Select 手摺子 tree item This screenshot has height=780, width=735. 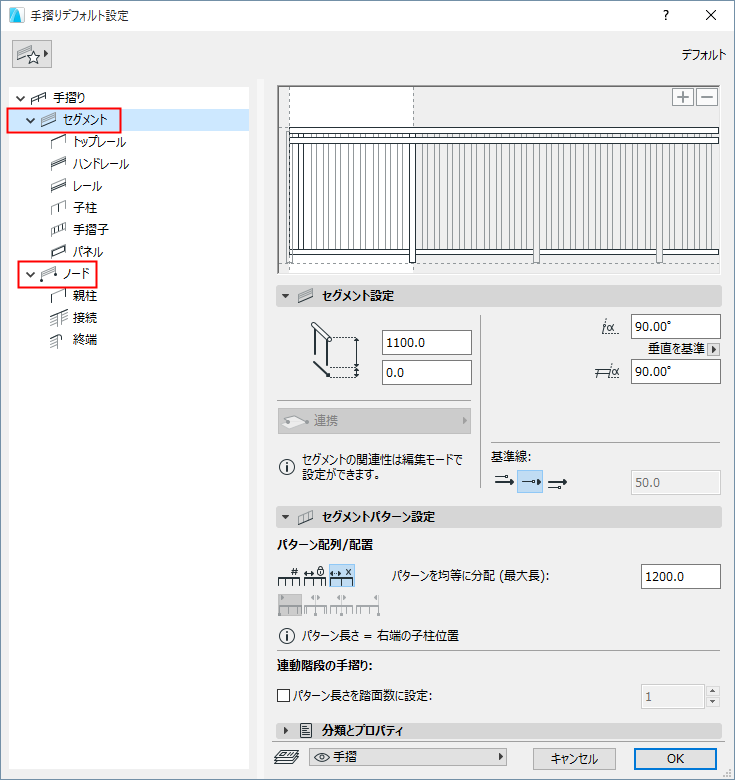coord(91,229)
